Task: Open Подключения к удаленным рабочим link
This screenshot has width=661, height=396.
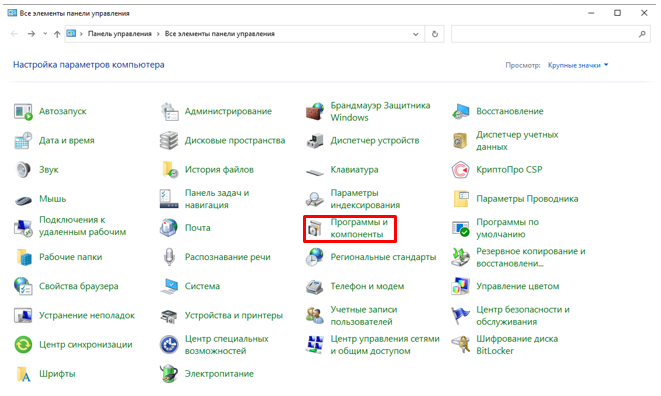Action: point(83,226)
